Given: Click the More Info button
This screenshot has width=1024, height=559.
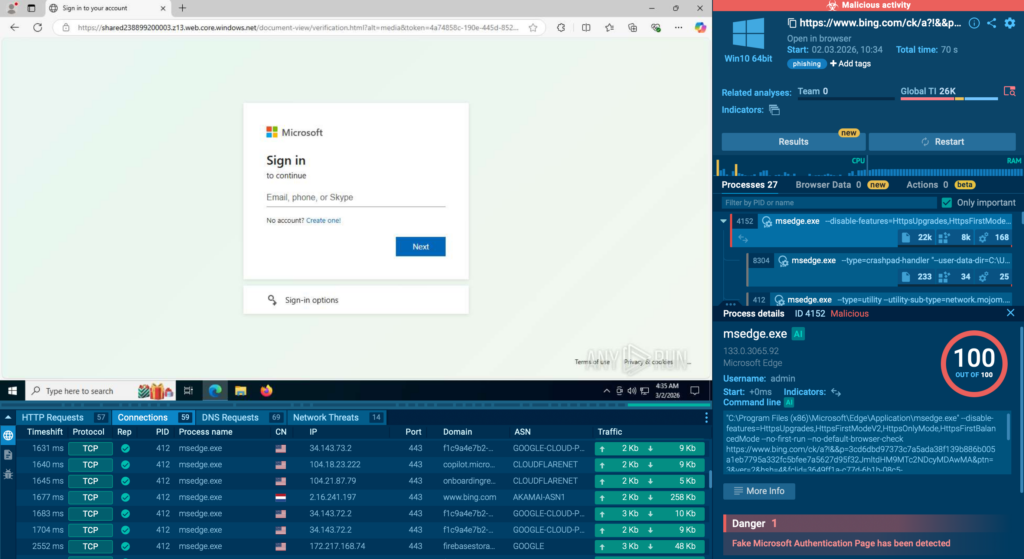Looking at the screenshot, I should 759,491.
